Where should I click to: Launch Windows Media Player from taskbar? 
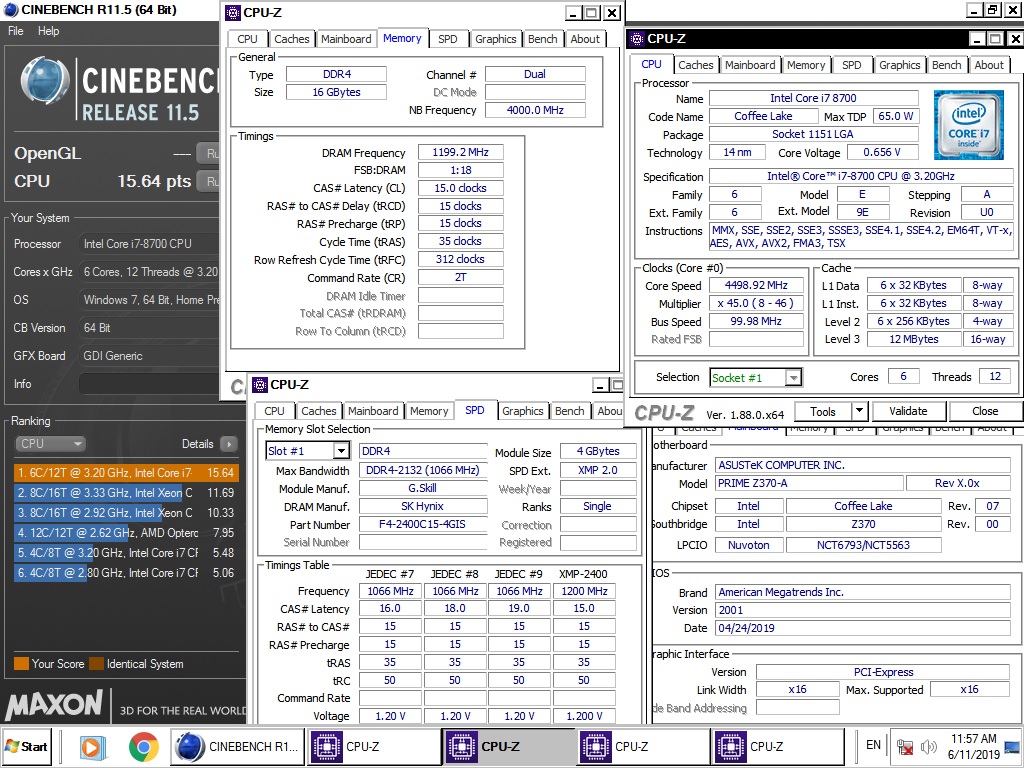(92, 746)
